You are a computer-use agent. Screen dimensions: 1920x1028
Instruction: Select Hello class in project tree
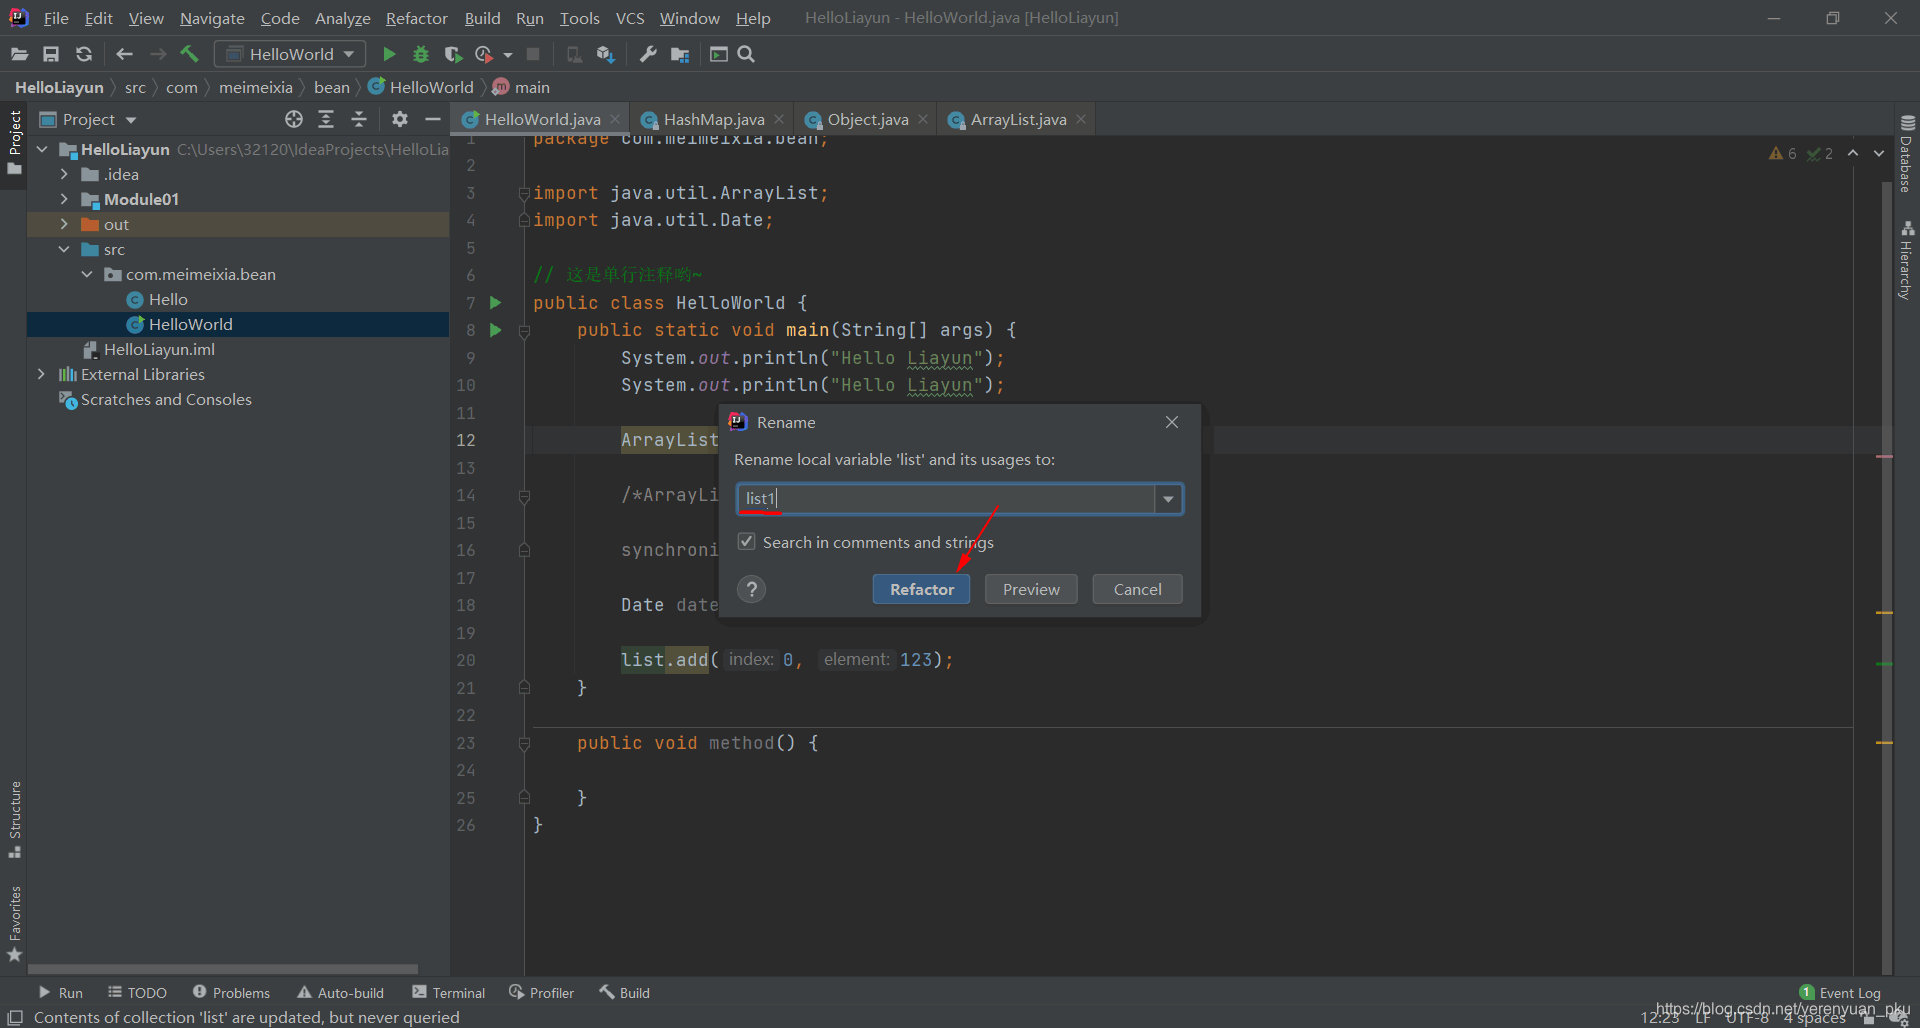pyautogui.click(x=167, y=299)
